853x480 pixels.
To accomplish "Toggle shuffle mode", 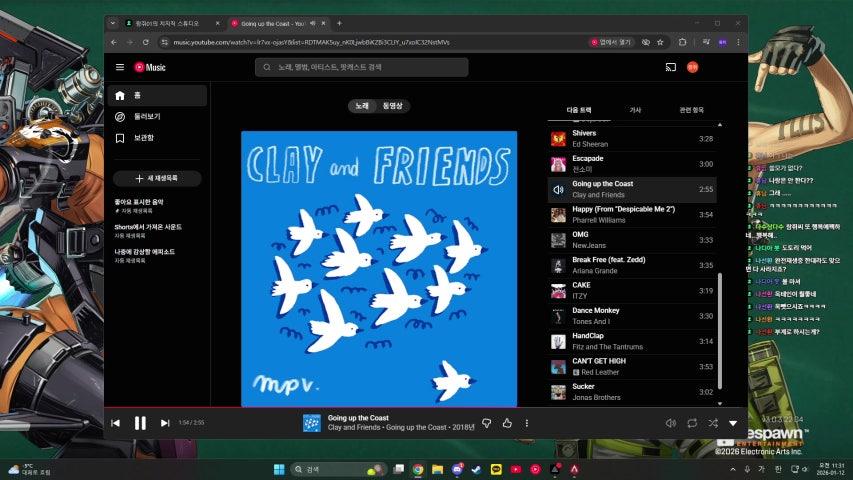I will click(713, 423).
